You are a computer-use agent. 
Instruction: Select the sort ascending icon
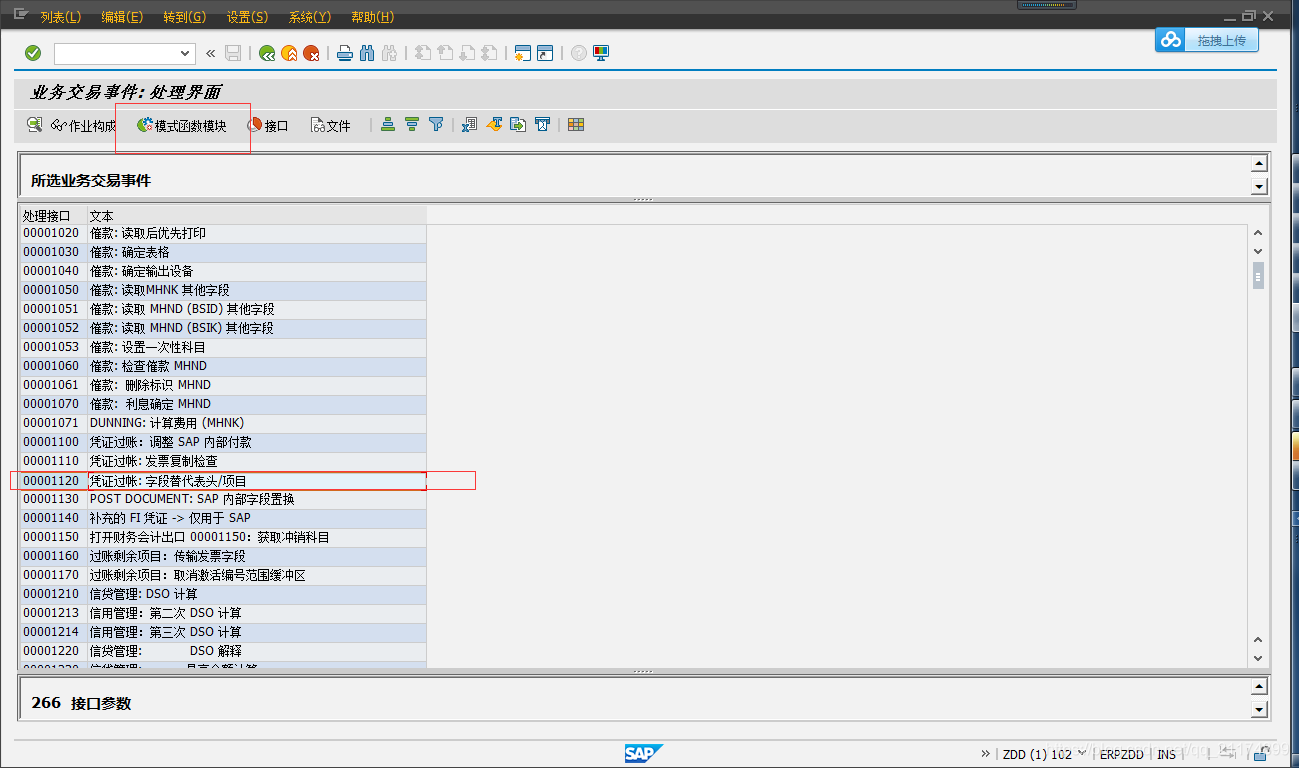pyautogui.click(x=388, y=125)
